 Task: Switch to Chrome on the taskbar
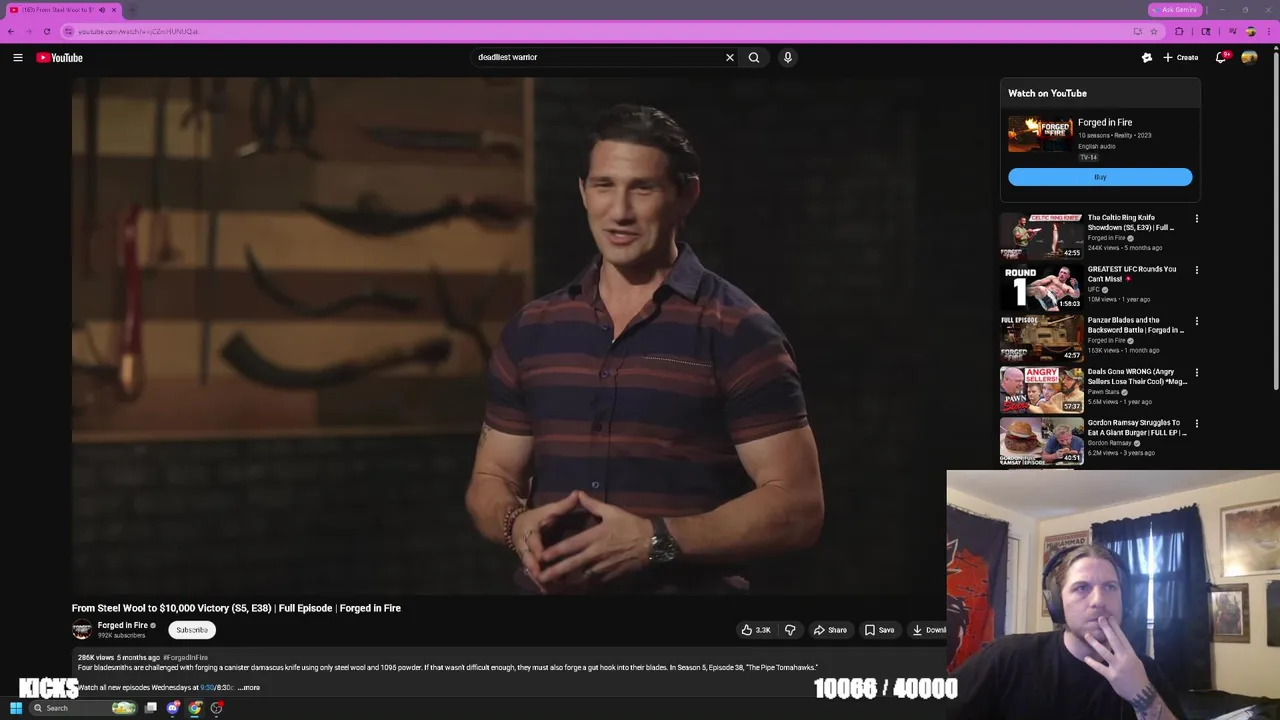tap(195, 708)
